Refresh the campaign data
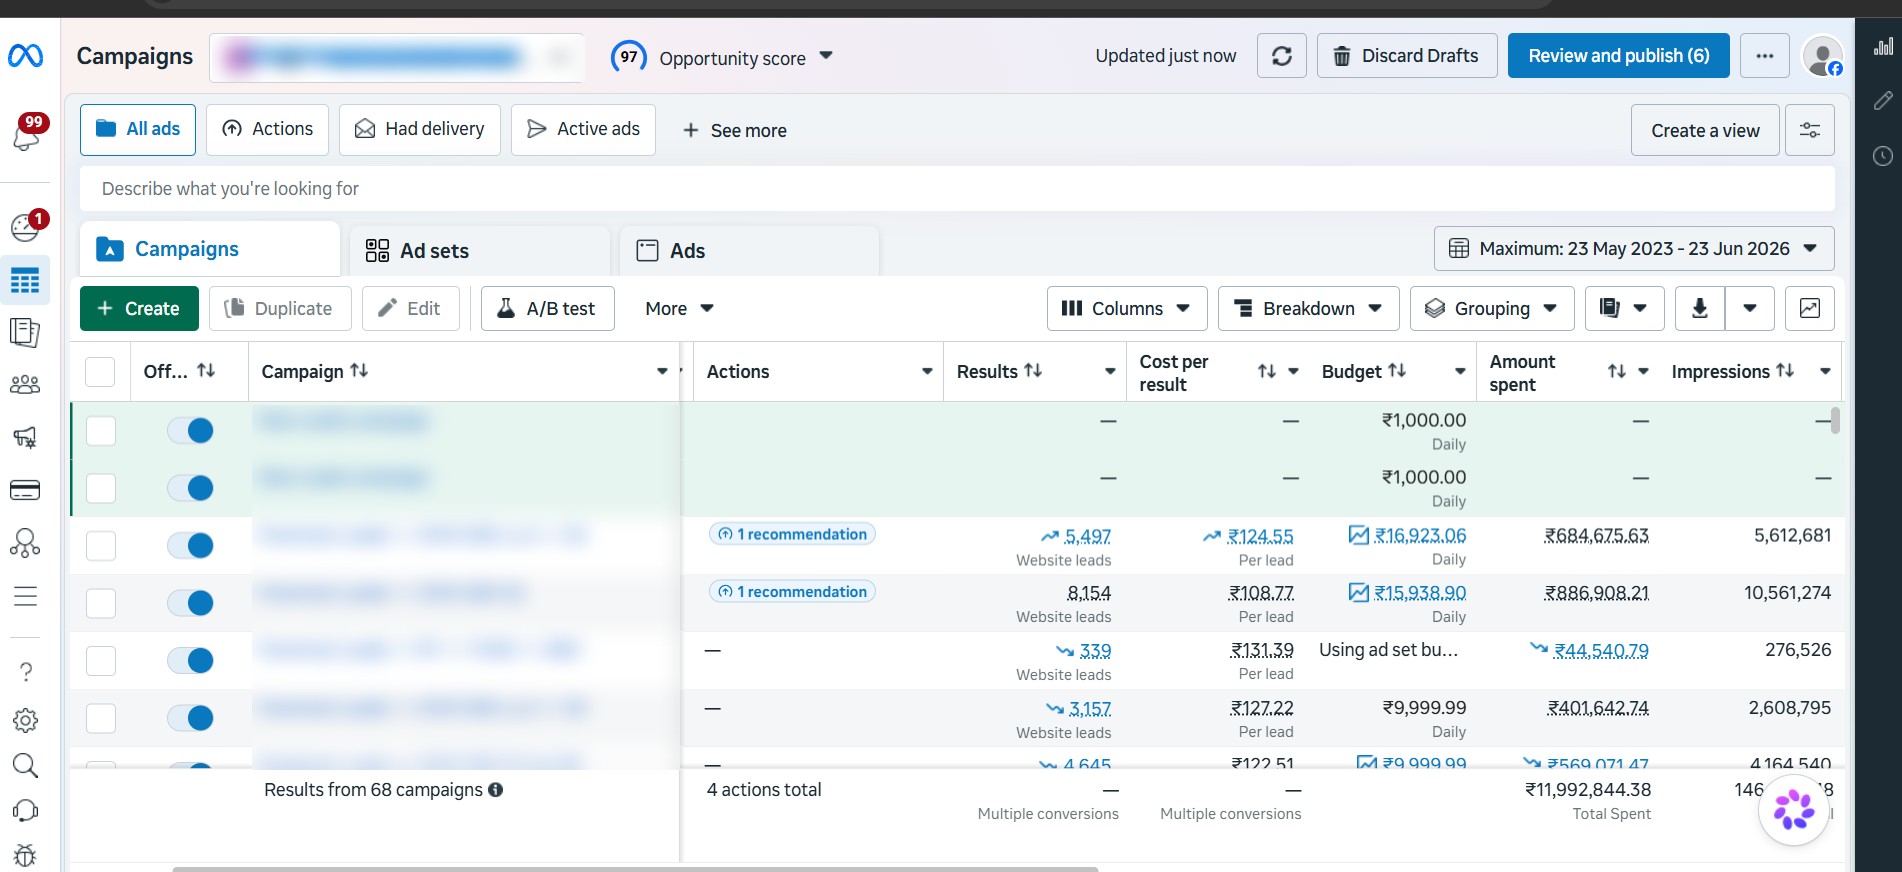The width and height of the screenshot is (1902, 872). pos(1282,56)
